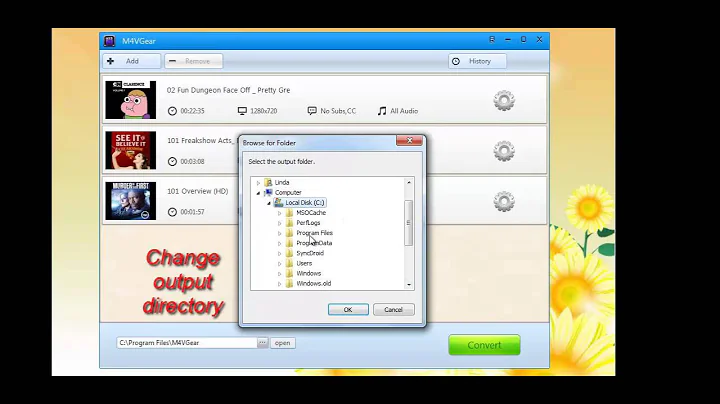Expand the Users folder
The image size is (720, 404).
tap(279, 264)
